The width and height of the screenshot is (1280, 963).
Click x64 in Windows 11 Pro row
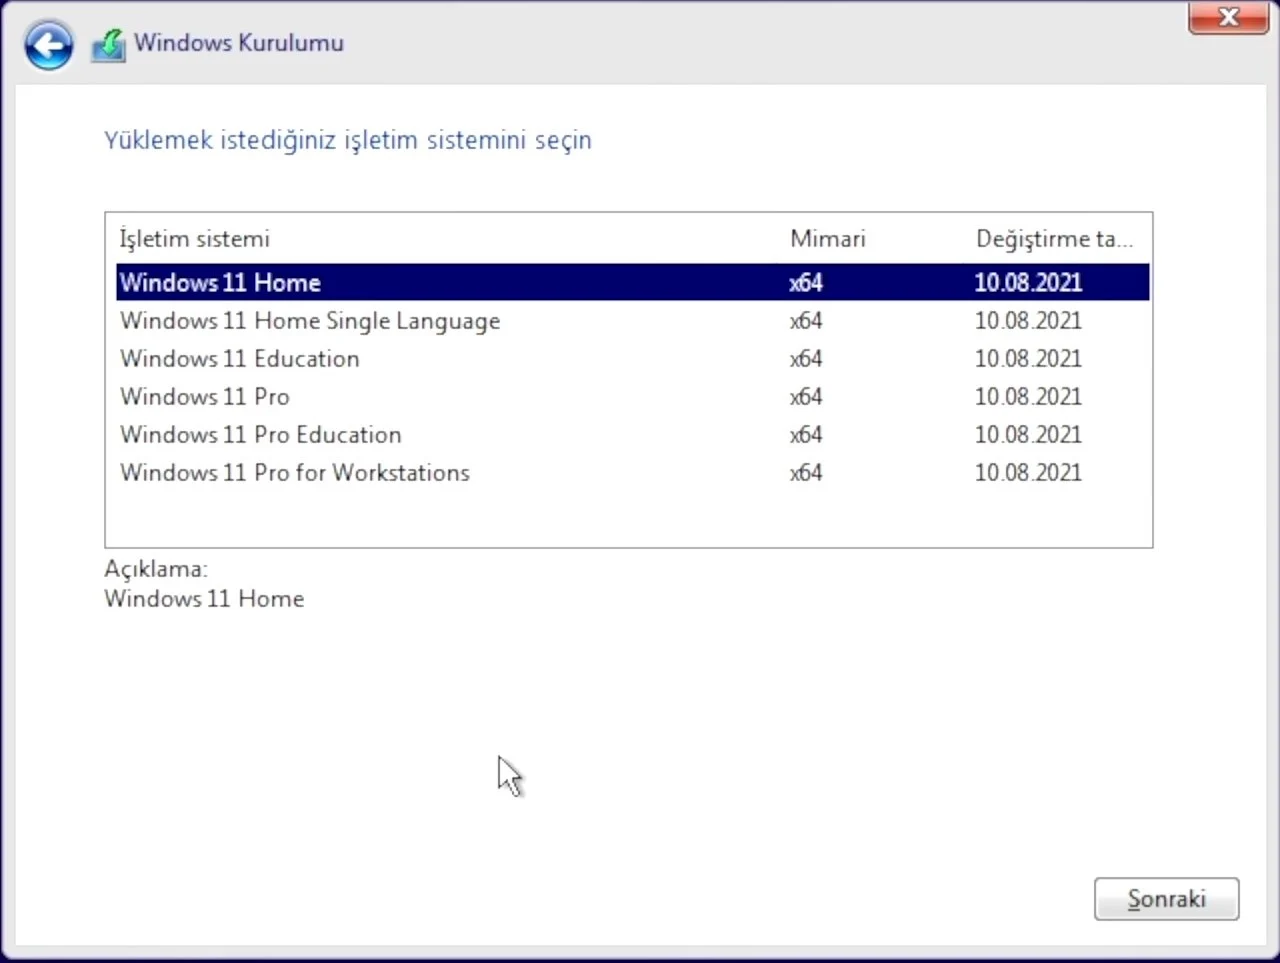806,396
